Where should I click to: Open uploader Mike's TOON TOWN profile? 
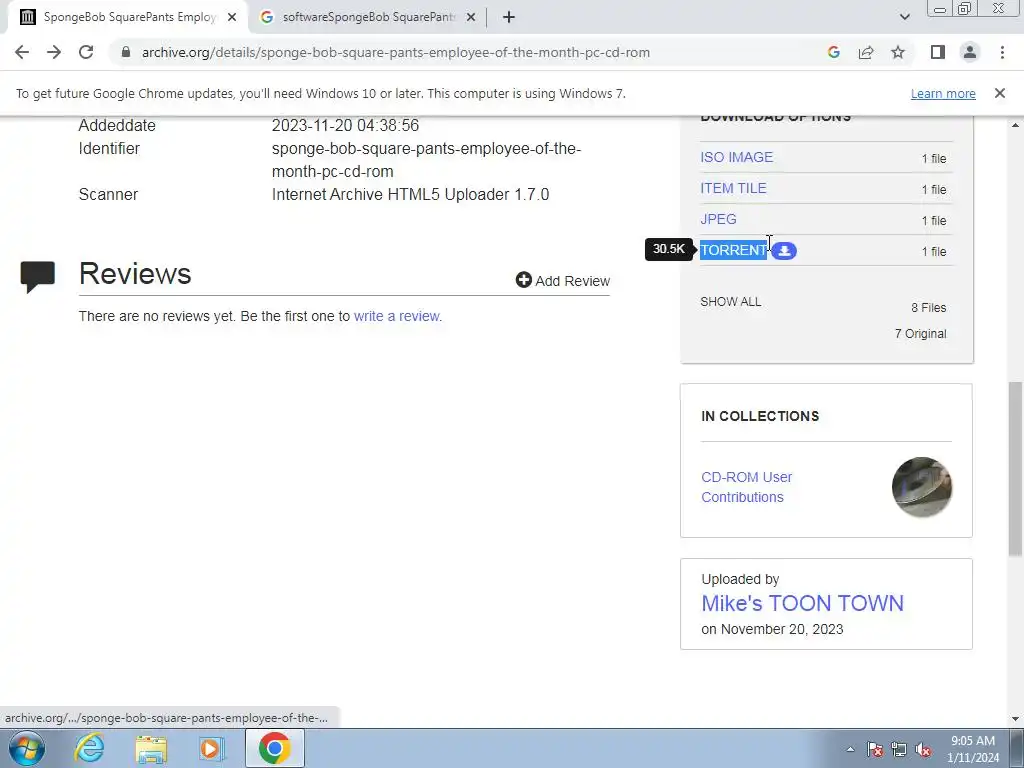[803, 603]
